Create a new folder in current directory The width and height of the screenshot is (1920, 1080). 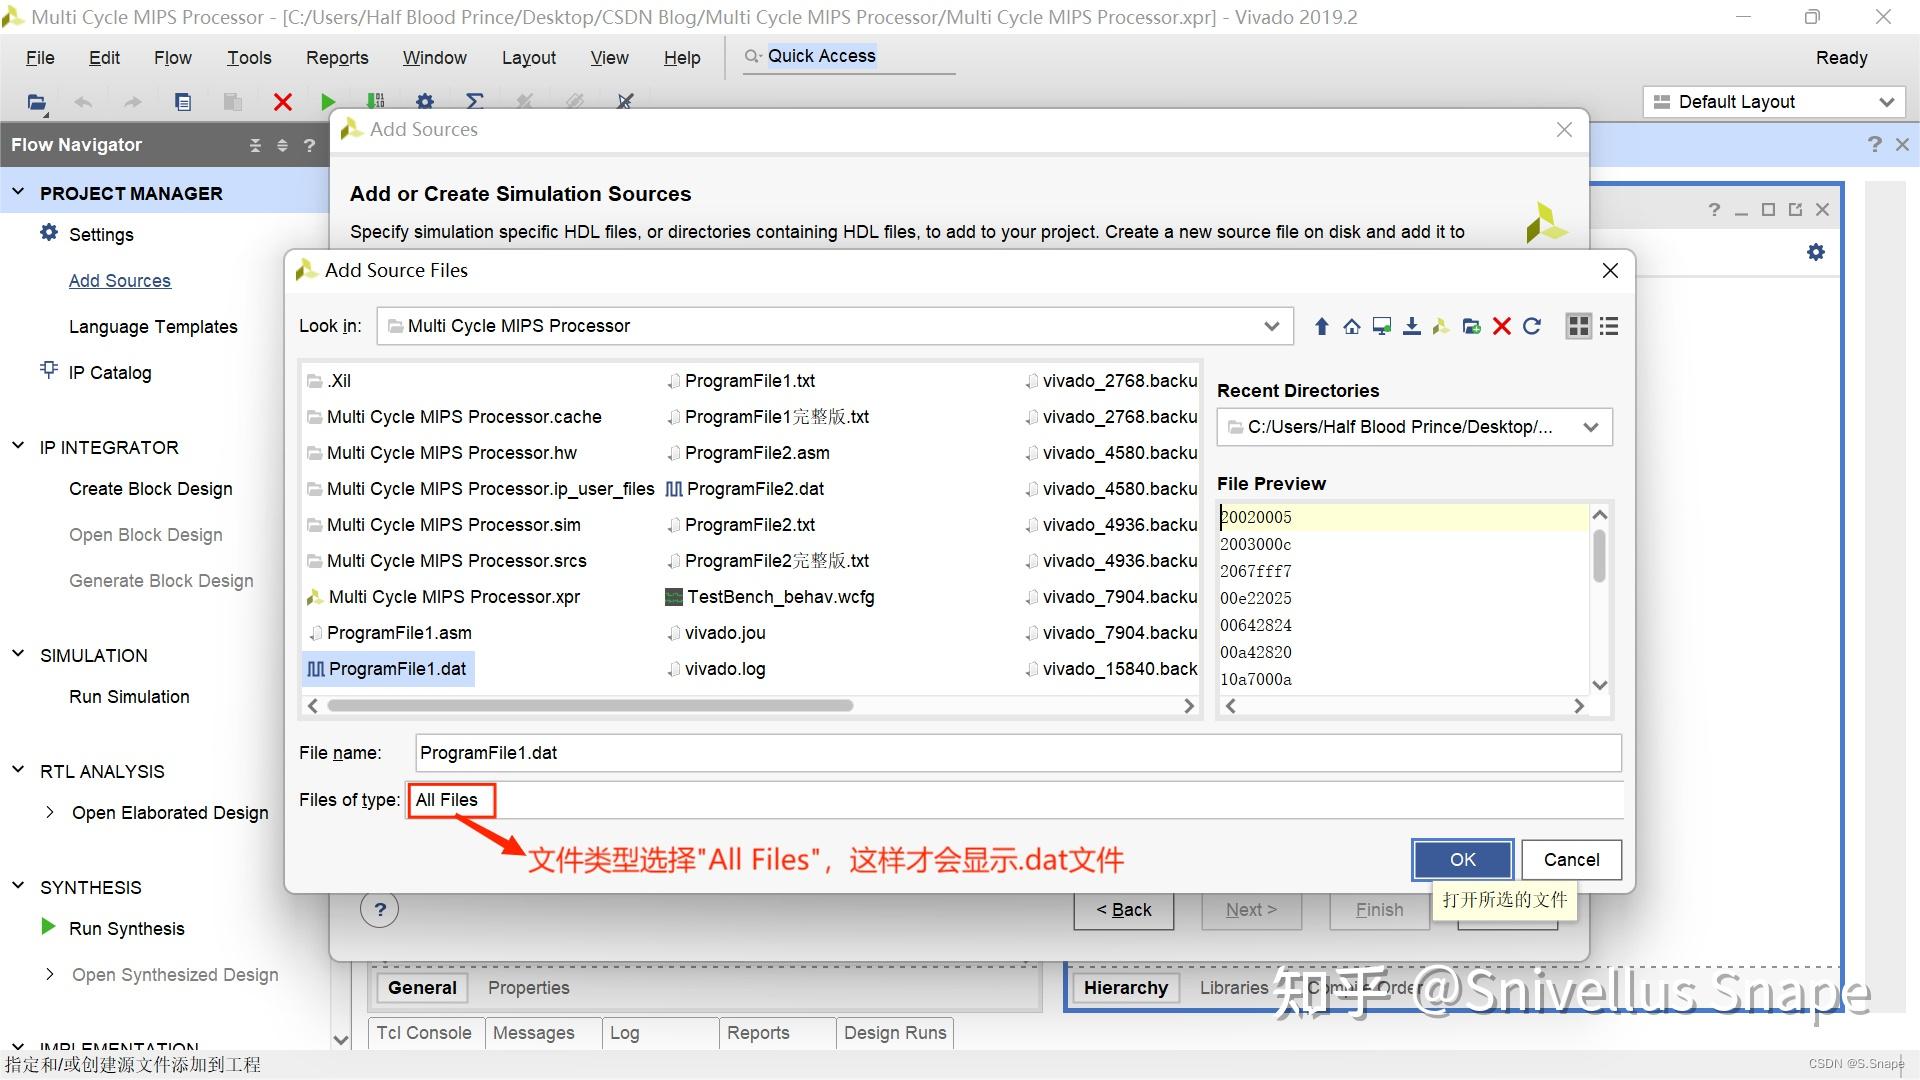[1471, 325]
